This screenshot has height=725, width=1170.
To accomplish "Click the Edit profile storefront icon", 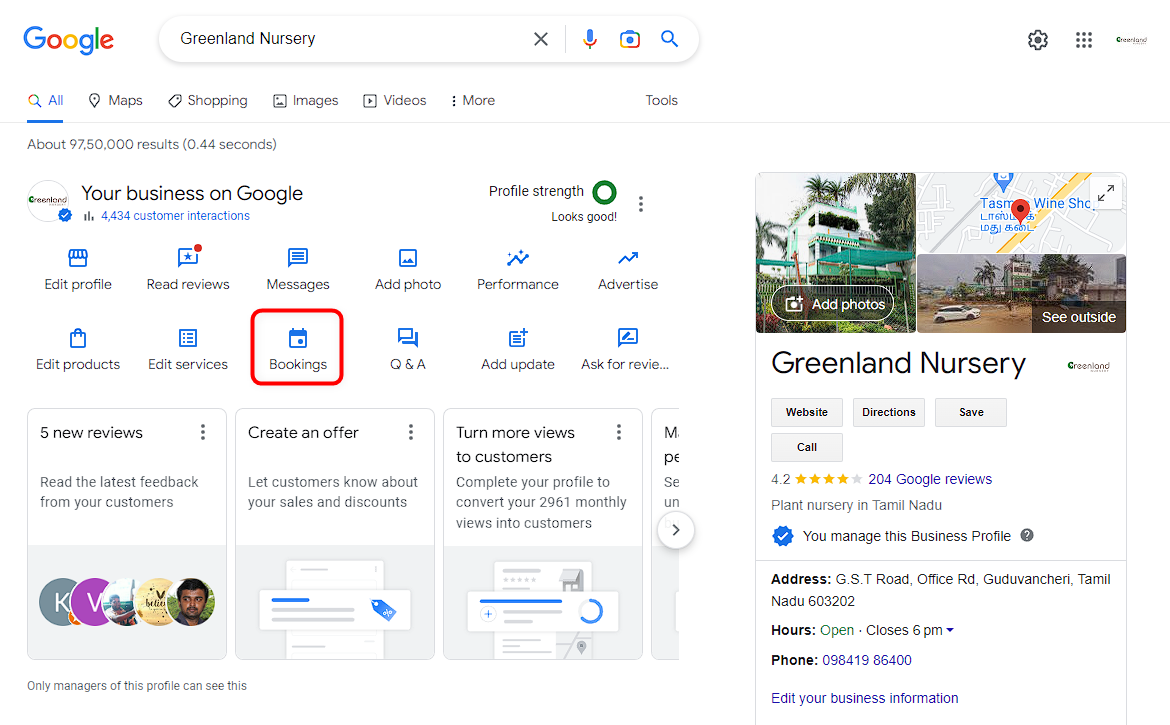I will [x=78, y=258].
